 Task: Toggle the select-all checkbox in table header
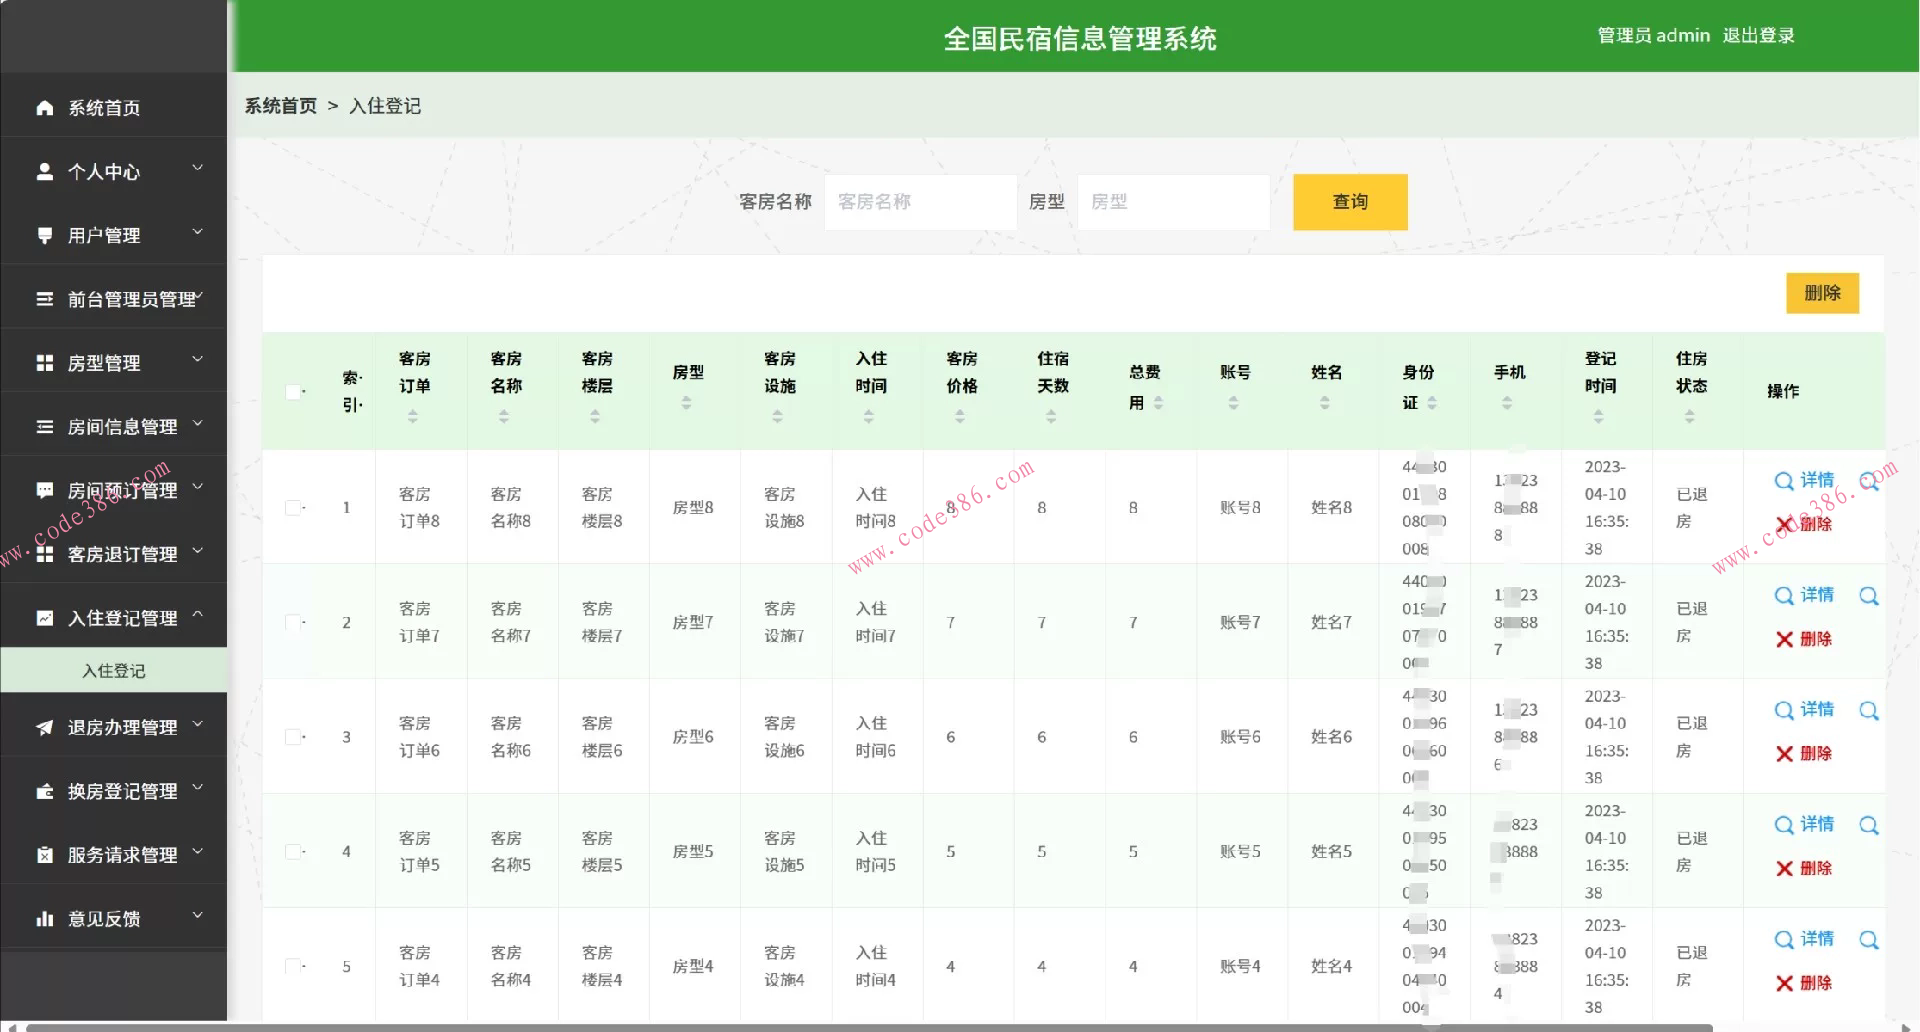pos(294,392)
